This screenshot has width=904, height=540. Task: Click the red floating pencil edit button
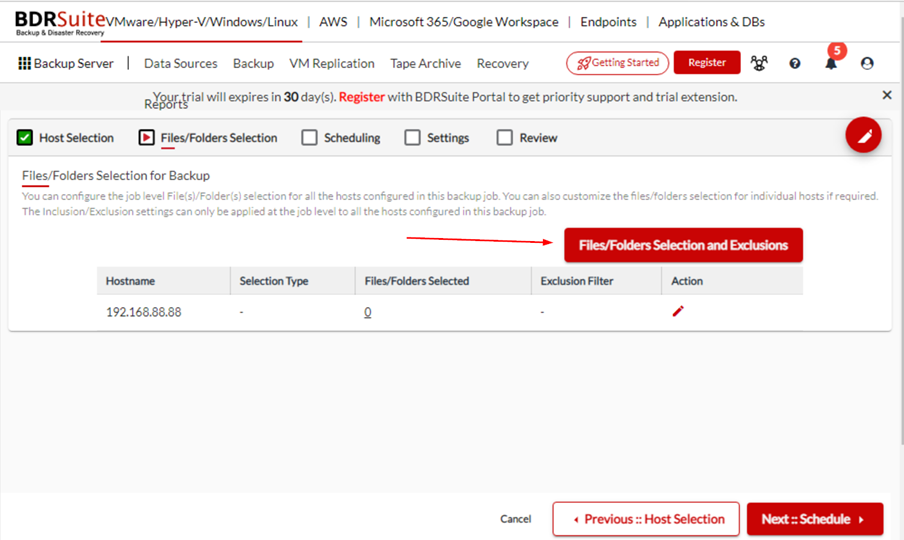863,135
